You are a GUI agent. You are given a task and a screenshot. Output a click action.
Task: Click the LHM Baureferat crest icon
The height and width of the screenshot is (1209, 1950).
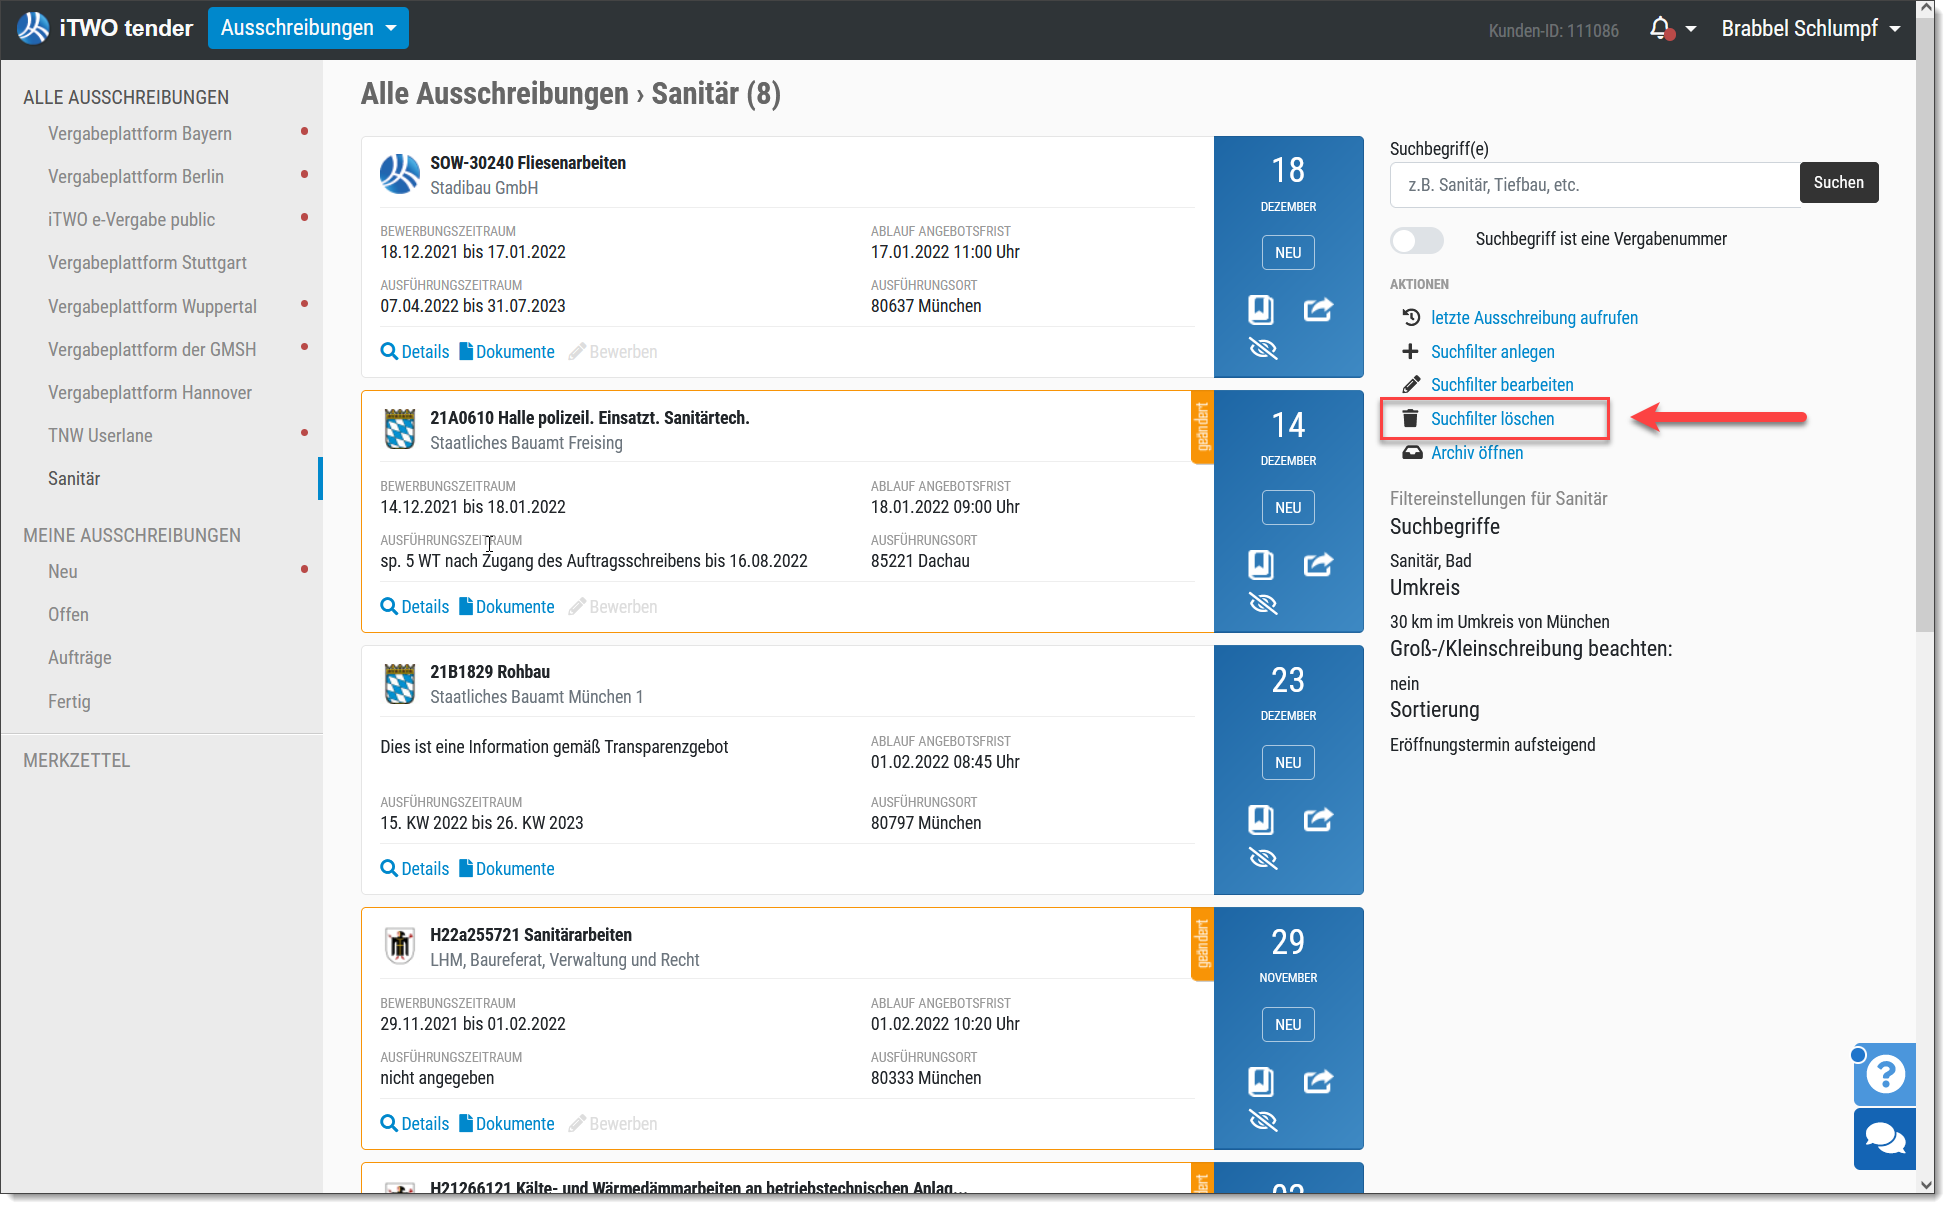coord(400,945)
